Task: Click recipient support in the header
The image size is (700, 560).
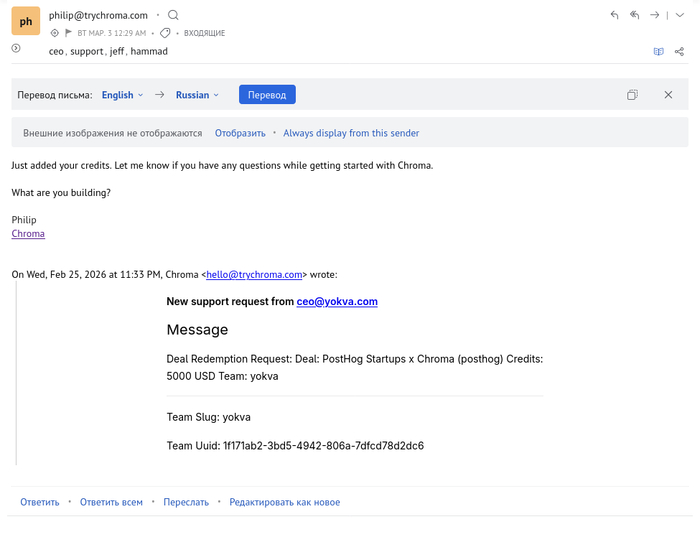Action: (87, 51)
